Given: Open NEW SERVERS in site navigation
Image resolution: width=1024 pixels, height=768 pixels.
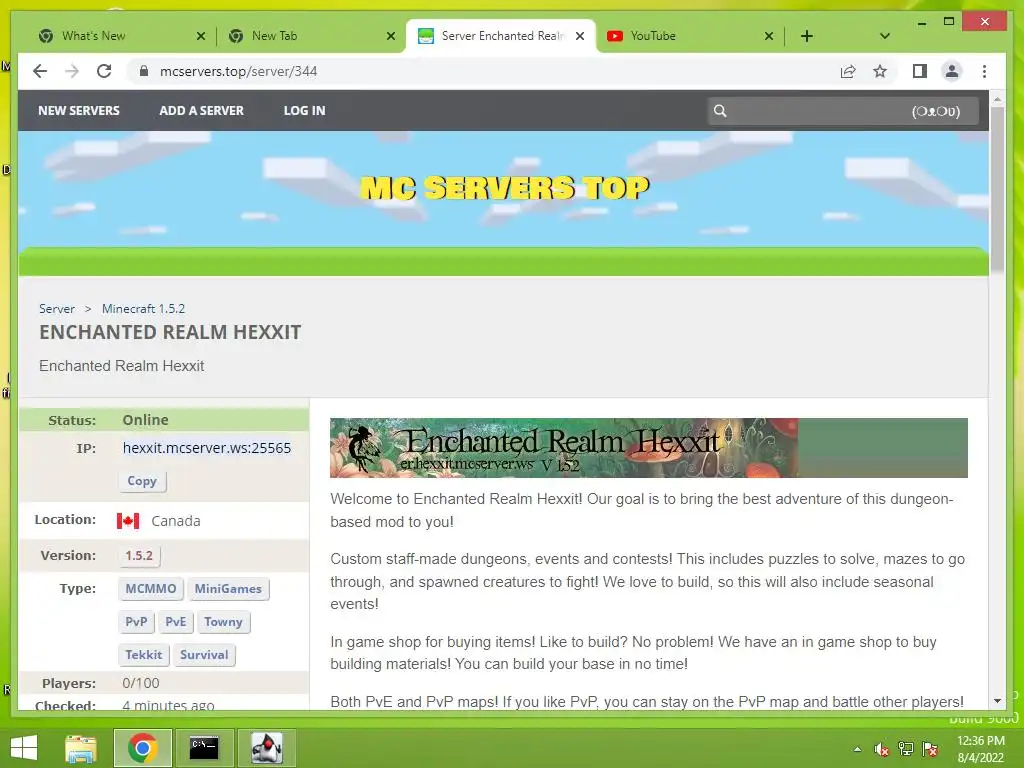Looking at the screenshot, I should 78,111.
